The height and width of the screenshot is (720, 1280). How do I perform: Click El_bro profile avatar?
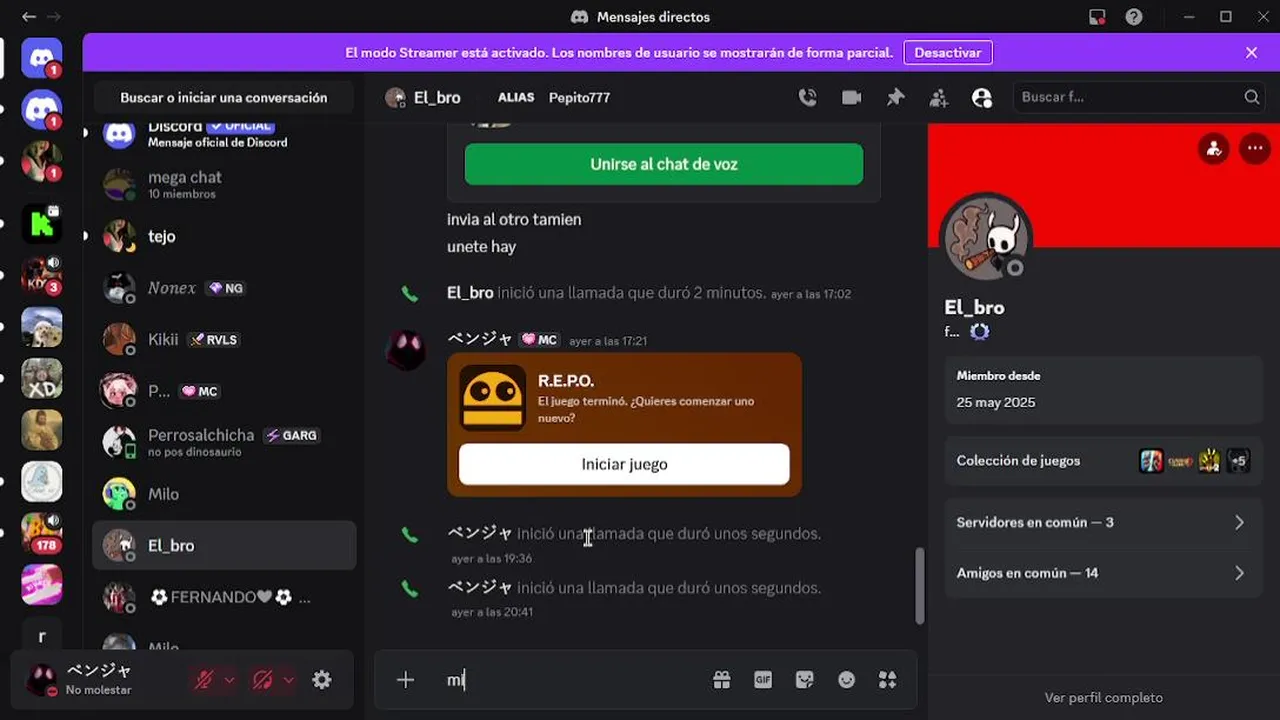click(986, 238)
